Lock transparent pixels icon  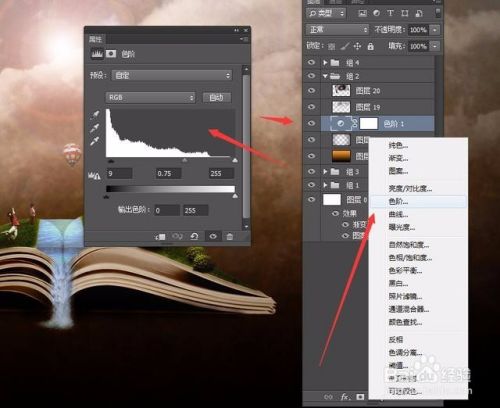coord(331,46)
